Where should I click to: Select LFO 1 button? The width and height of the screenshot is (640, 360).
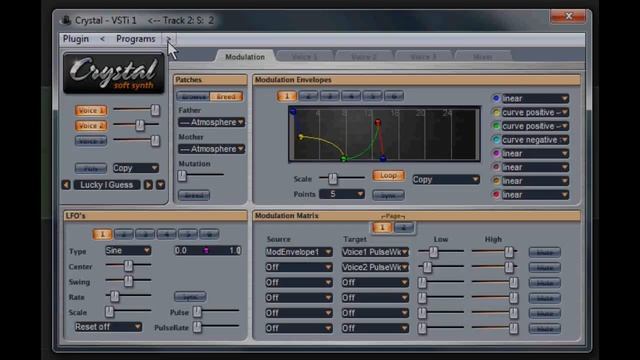[102, 234]
